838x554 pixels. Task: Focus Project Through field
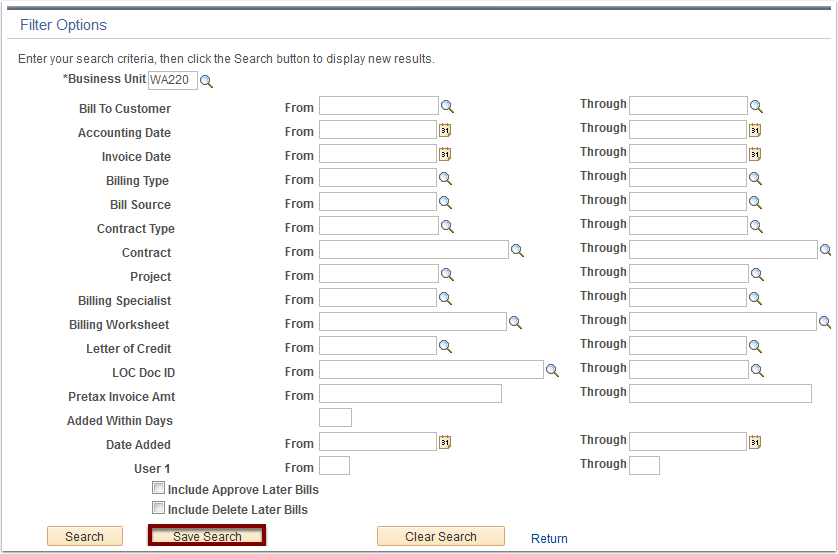pyautogui.click(x=689, y=274)
